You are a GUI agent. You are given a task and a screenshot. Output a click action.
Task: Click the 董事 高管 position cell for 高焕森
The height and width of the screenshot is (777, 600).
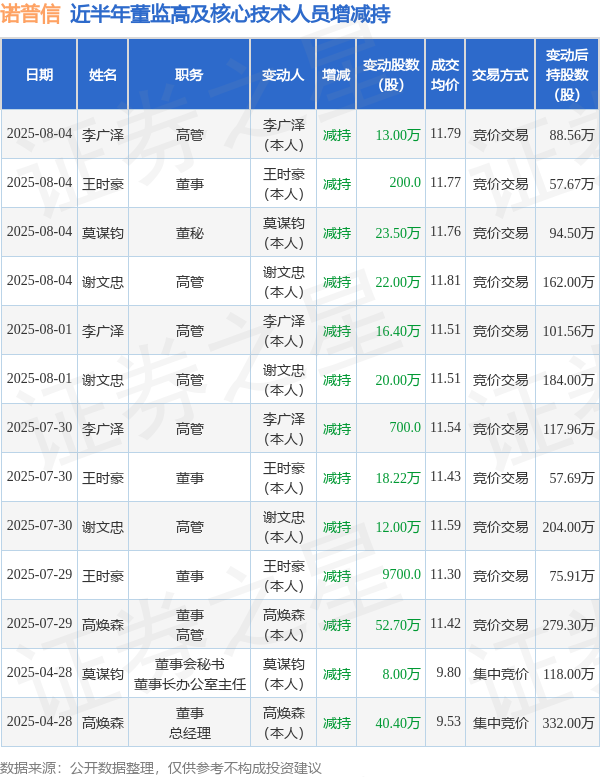pos(189,625)
